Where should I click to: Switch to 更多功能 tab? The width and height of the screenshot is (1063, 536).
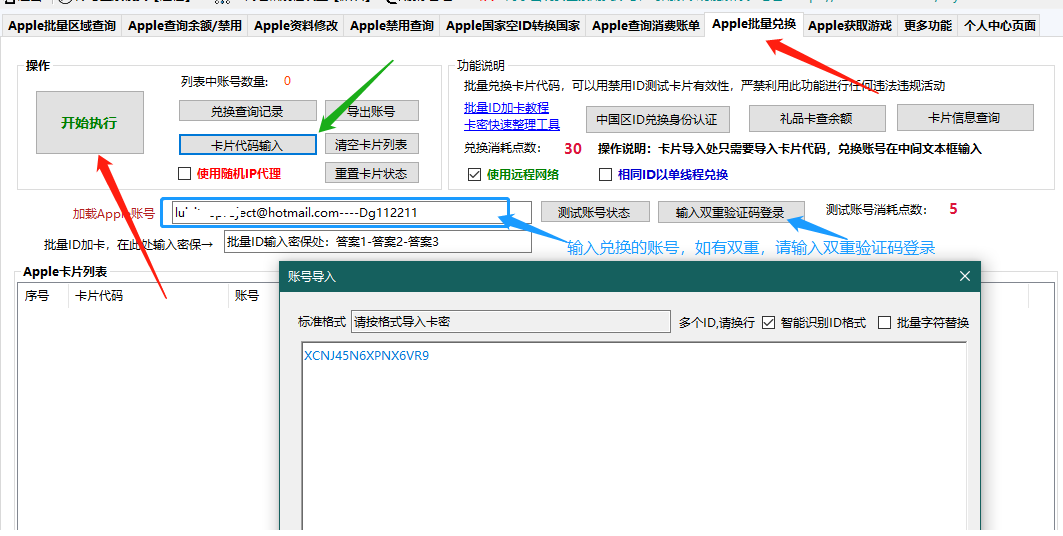pos(927,26)
